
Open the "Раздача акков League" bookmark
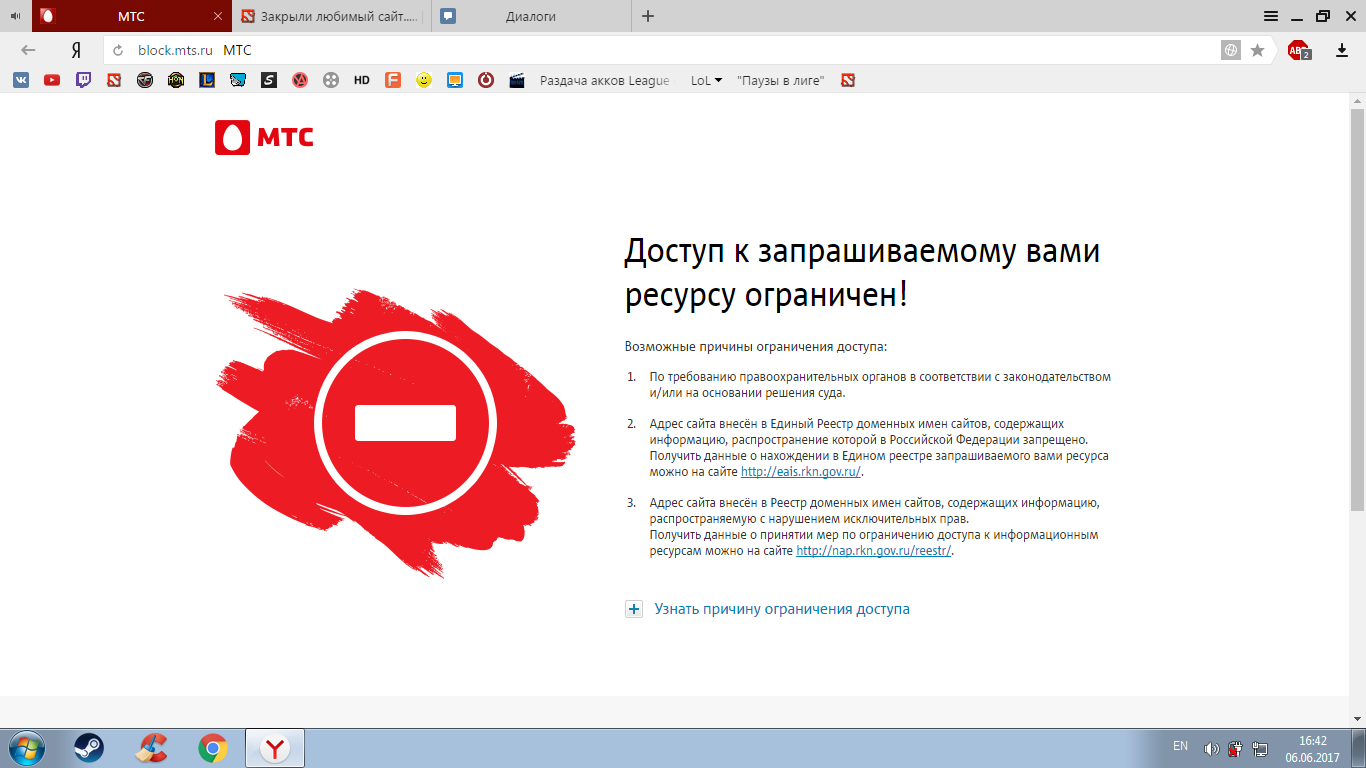(x=605, y=80)
